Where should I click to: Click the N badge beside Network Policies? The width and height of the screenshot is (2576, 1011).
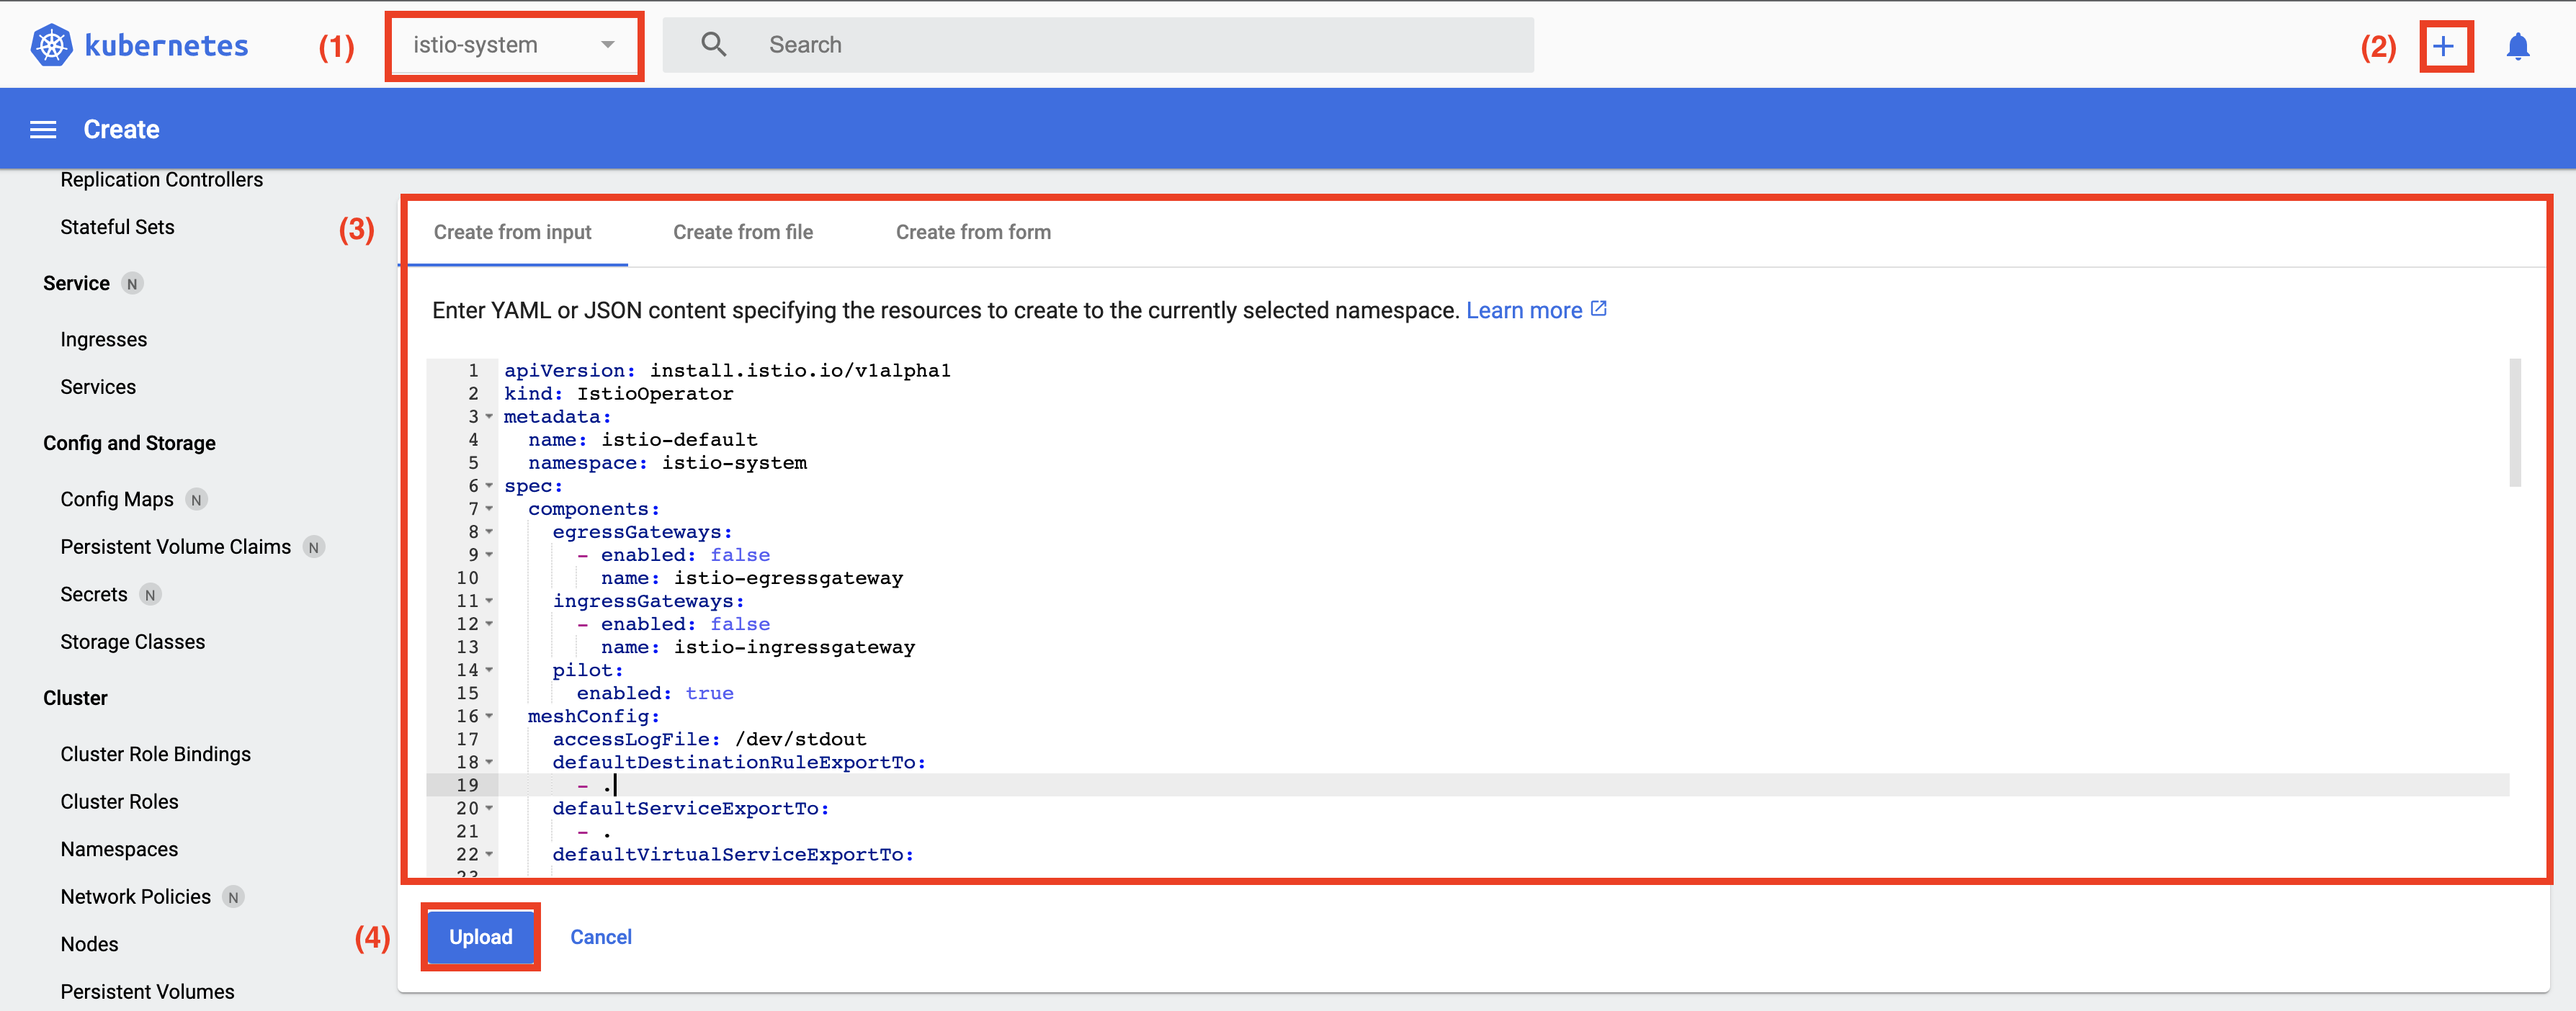point(233,897)
